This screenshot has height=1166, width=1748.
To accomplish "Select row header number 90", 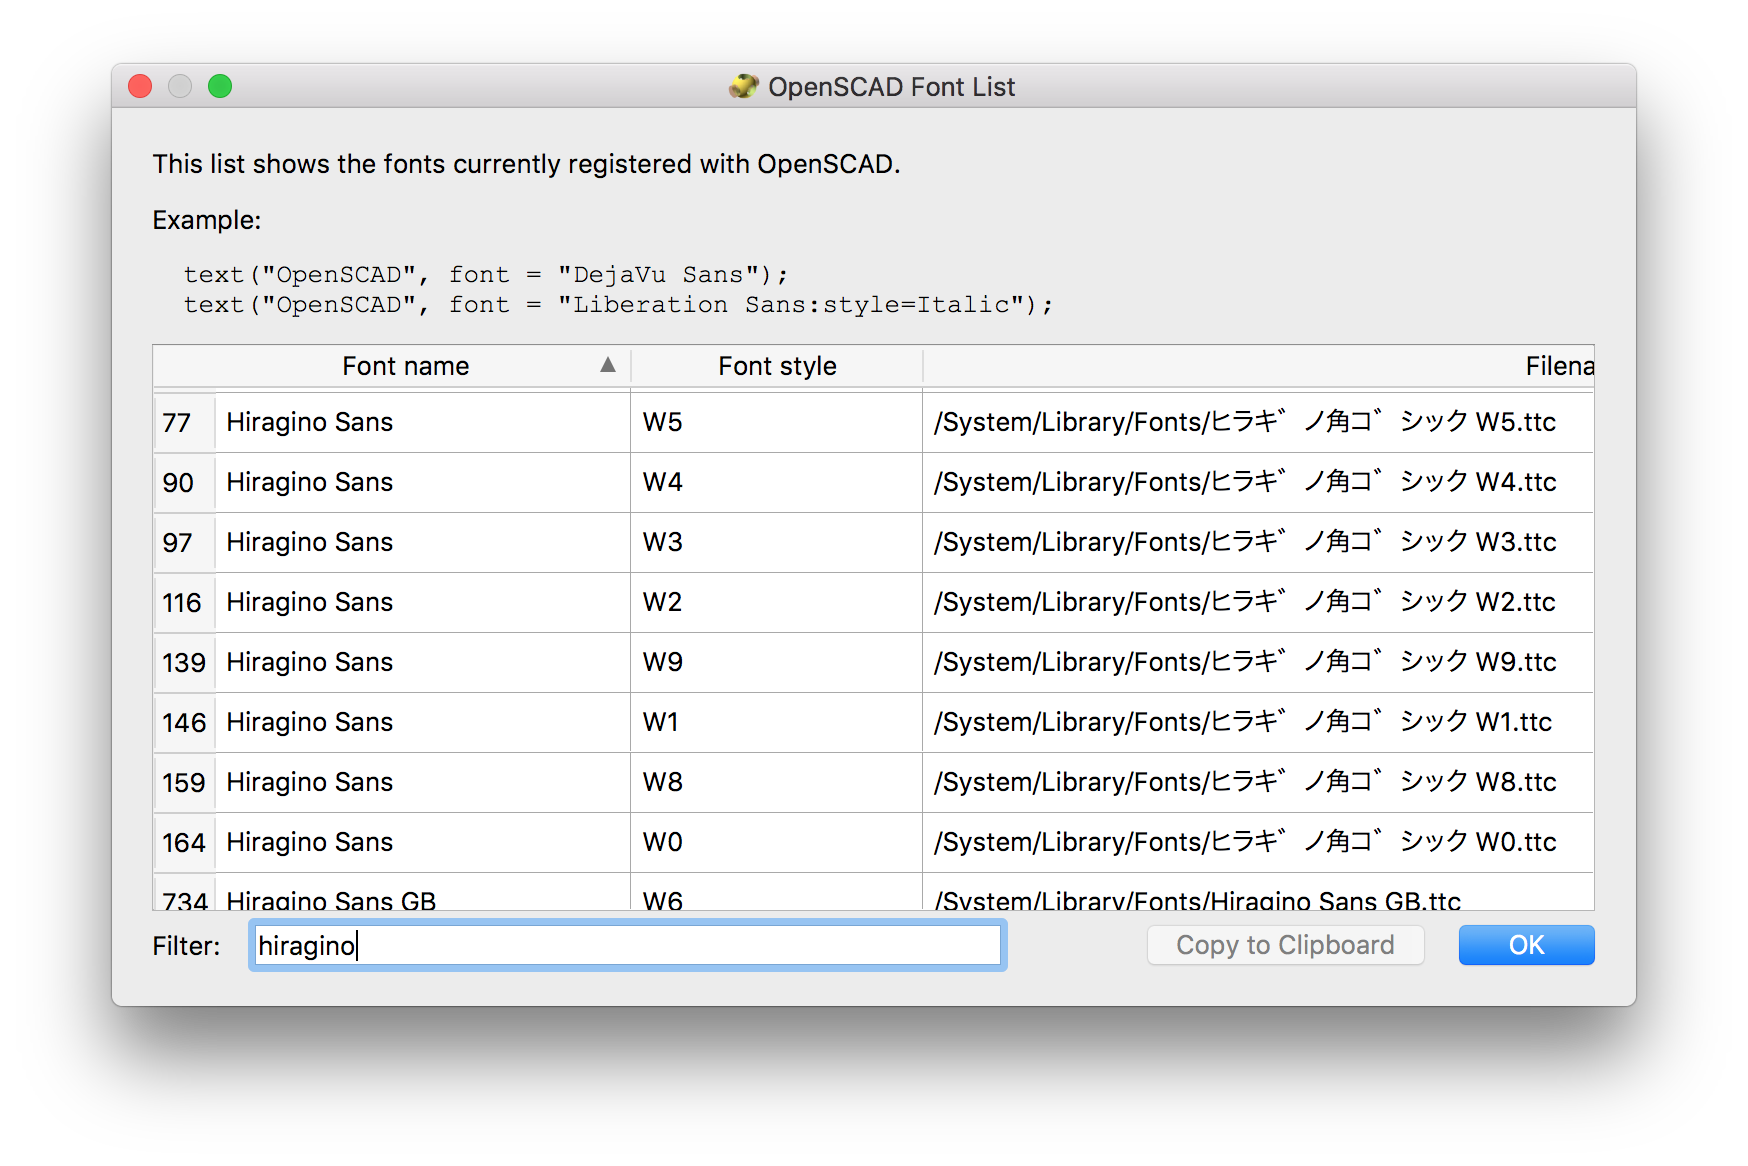I will (184, 483).
